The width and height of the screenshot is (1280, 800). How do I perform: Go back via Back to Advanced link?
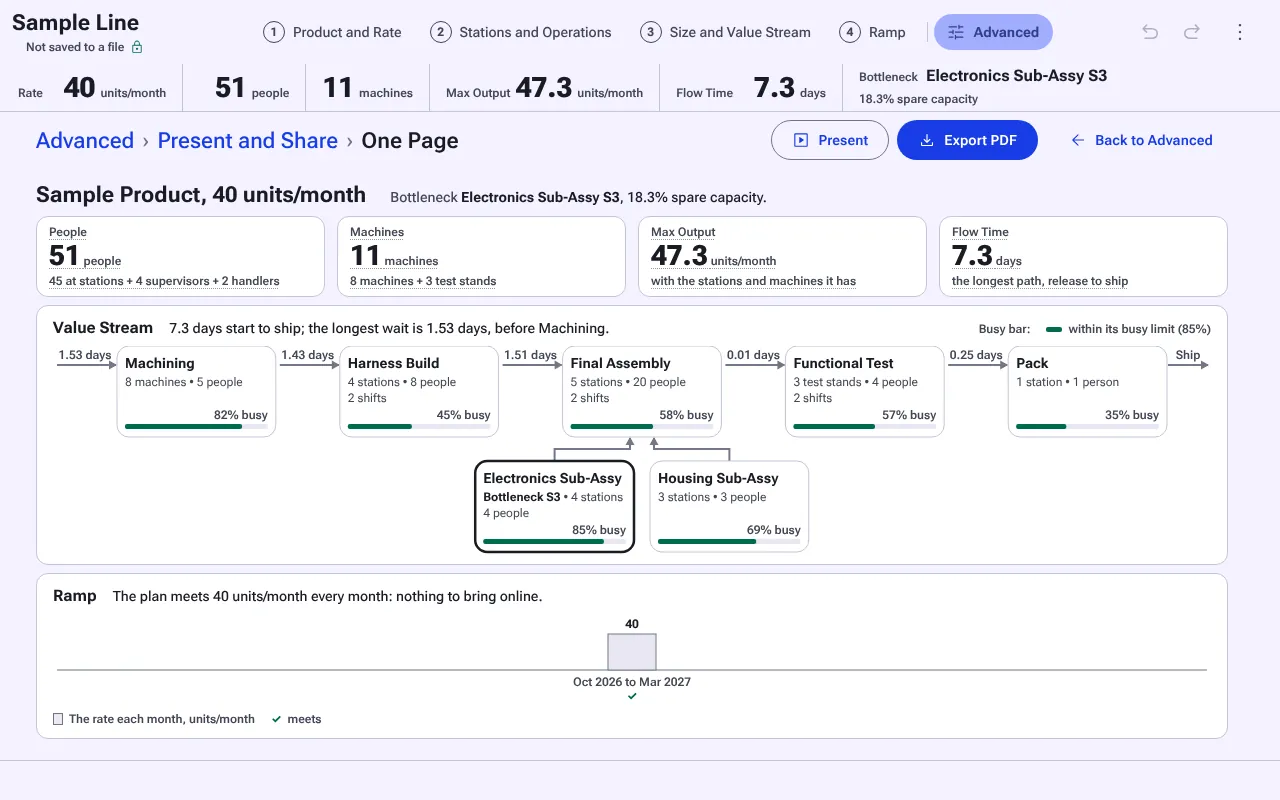(x=1141, y=140)
